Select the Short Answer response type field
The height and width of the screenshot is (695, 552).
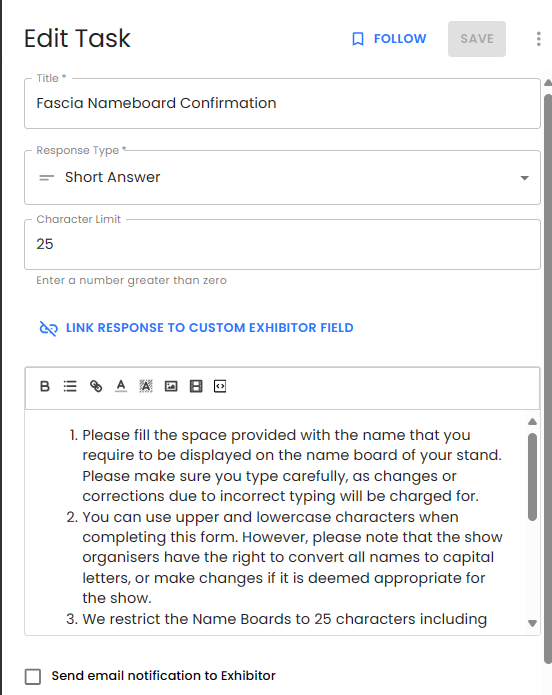282,178
